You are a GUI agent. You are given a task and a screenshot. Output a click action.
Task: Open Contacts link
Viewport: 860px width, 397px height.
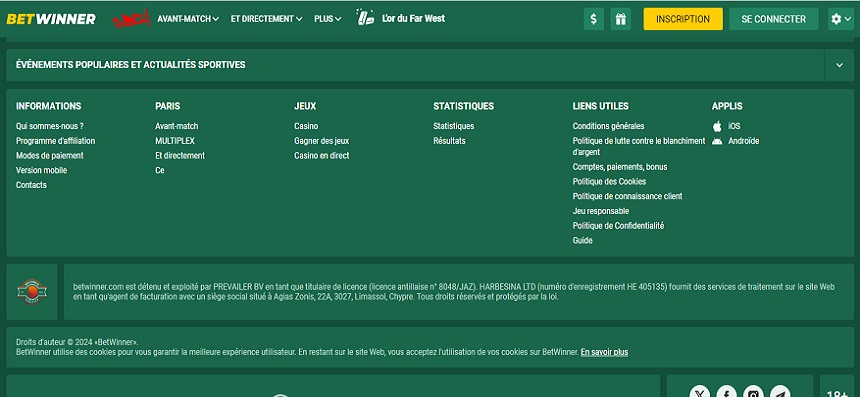pos(31,185)
